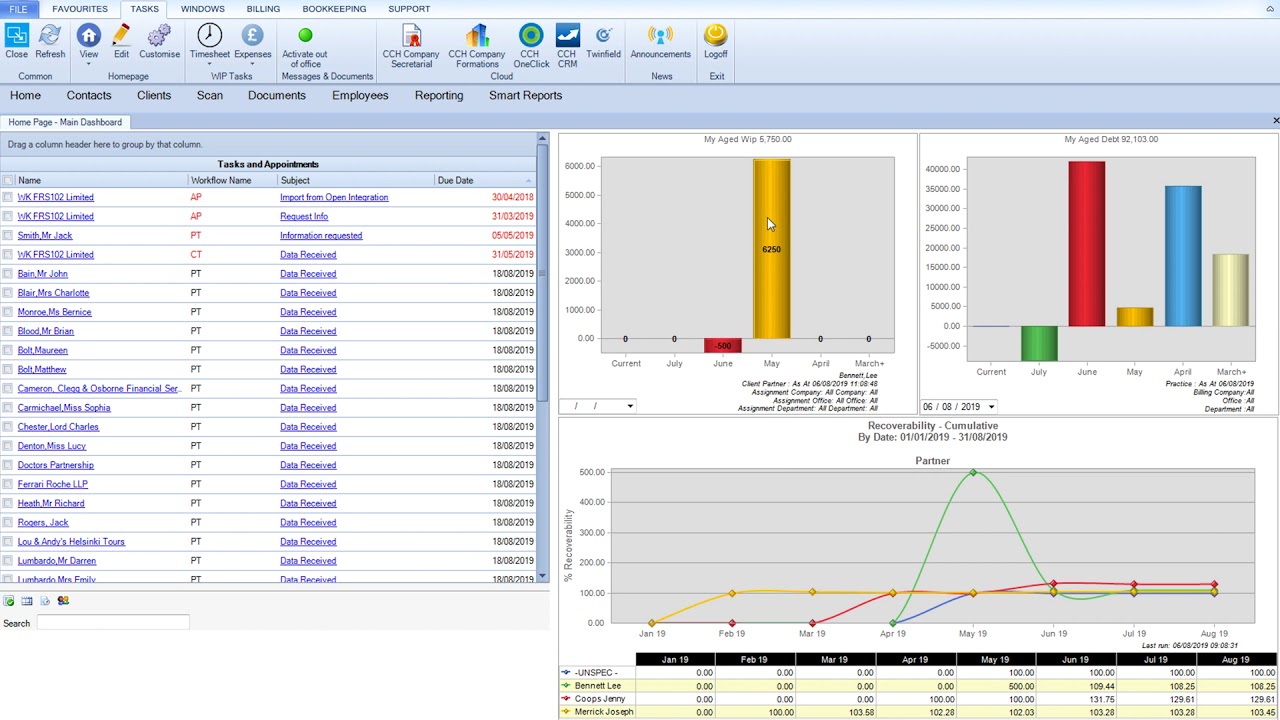Open the 06/08/2019 date dropdown
1280x720 pixels.
(x=991, y=407)
